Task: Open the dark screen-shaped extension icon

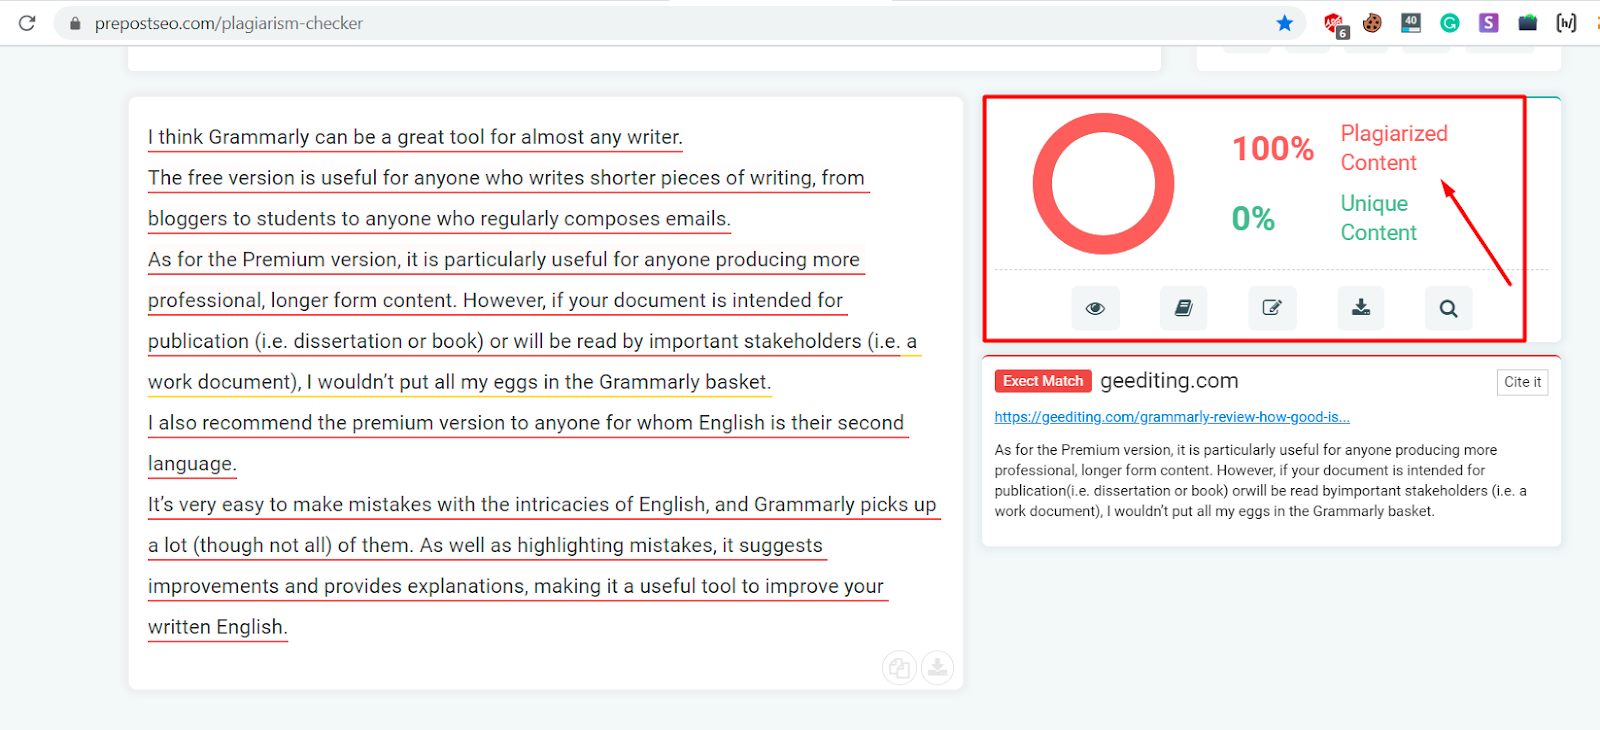Action: point(1527,22)
